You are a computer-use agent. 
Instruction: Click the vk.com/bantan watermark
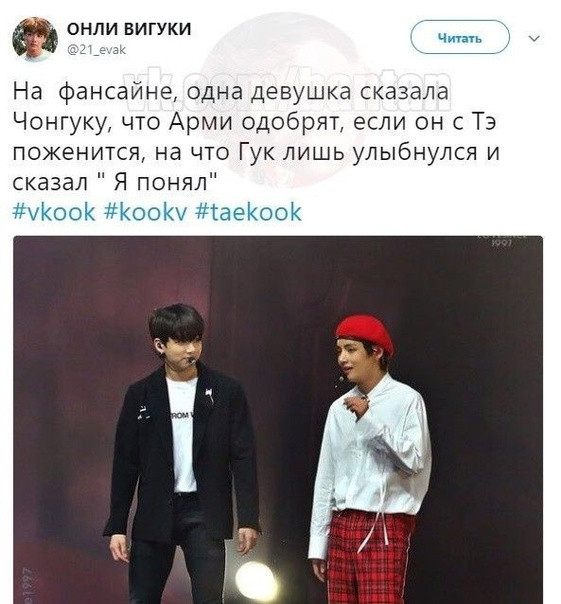[286, 91]
